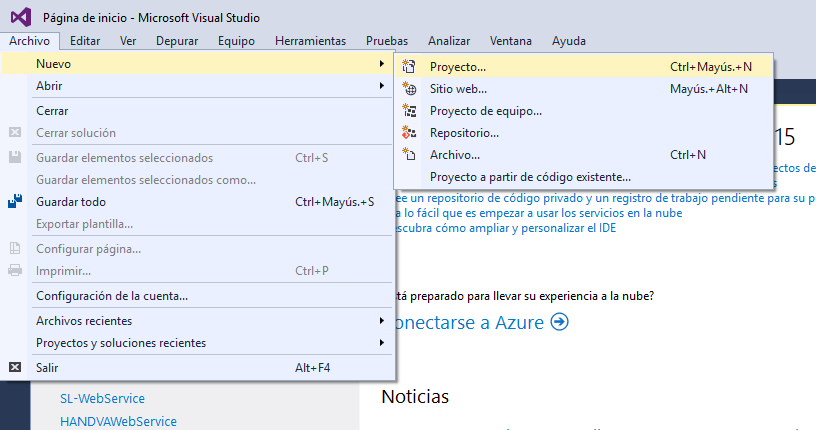
Task: Click the Visual Studio logo icon
Action: [x=21, y=18]
